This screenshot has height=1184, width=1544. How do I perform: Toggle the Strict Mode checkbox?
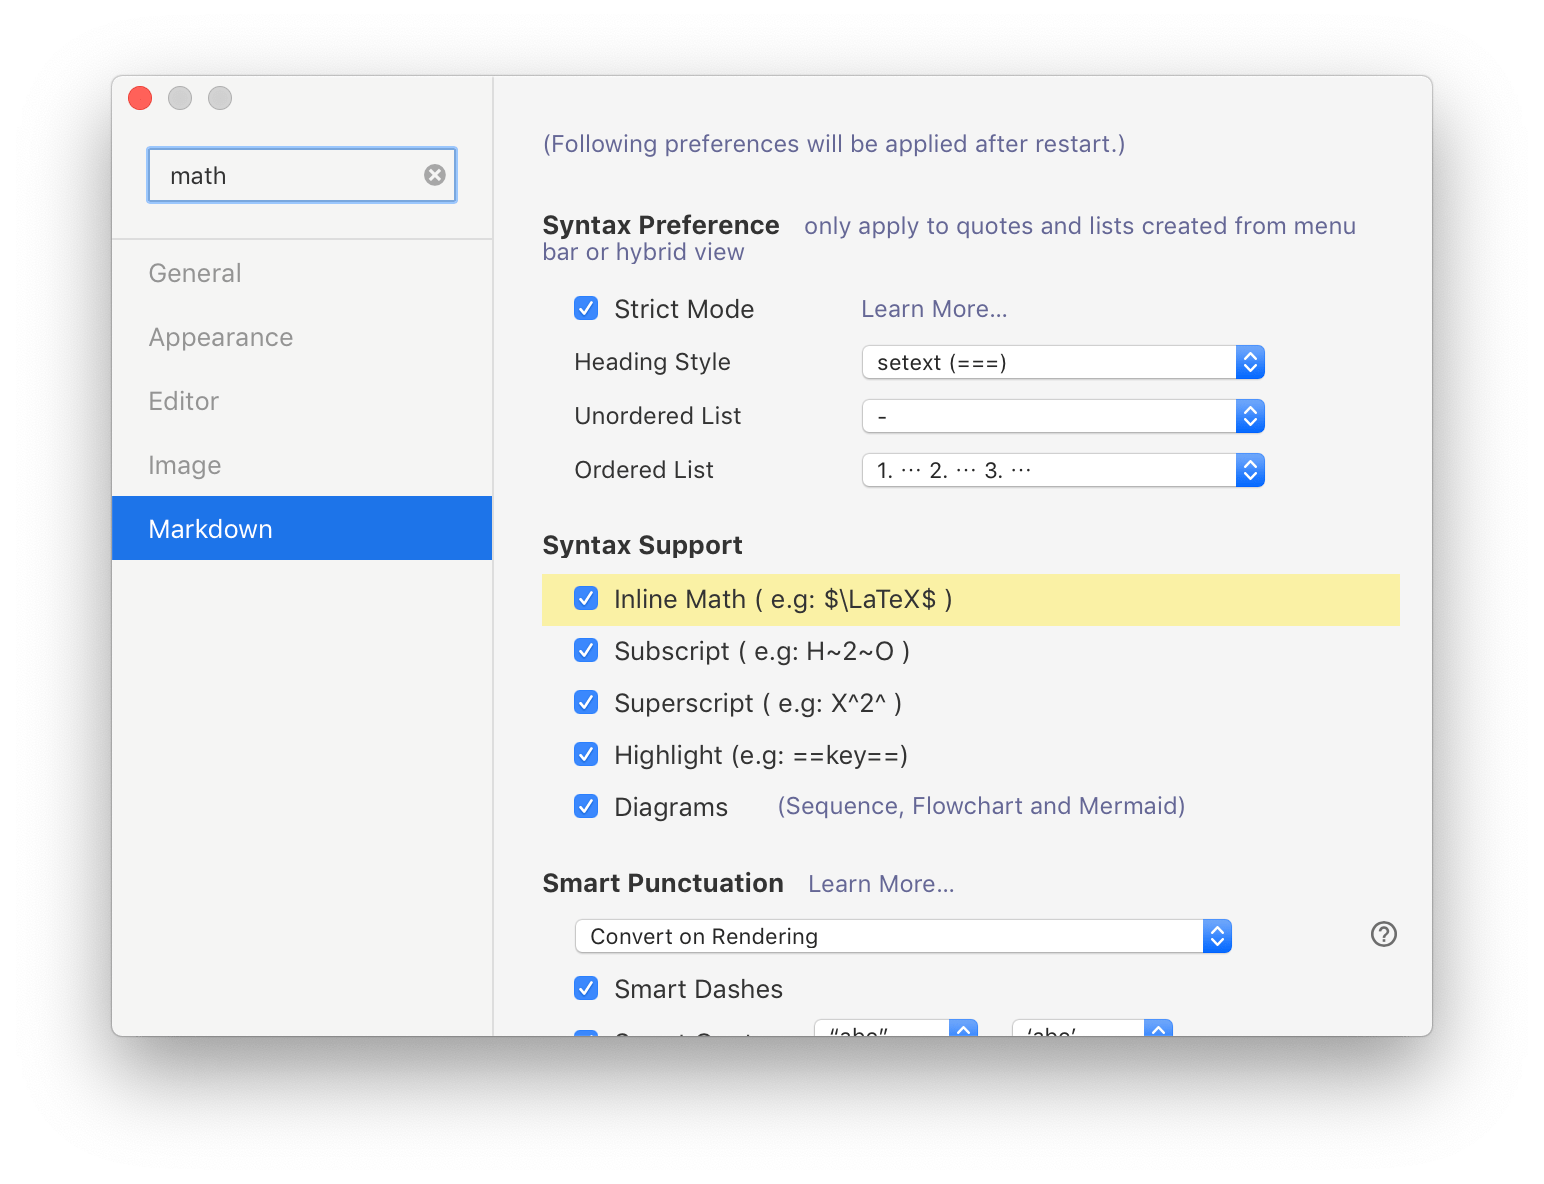coord(586,308)
